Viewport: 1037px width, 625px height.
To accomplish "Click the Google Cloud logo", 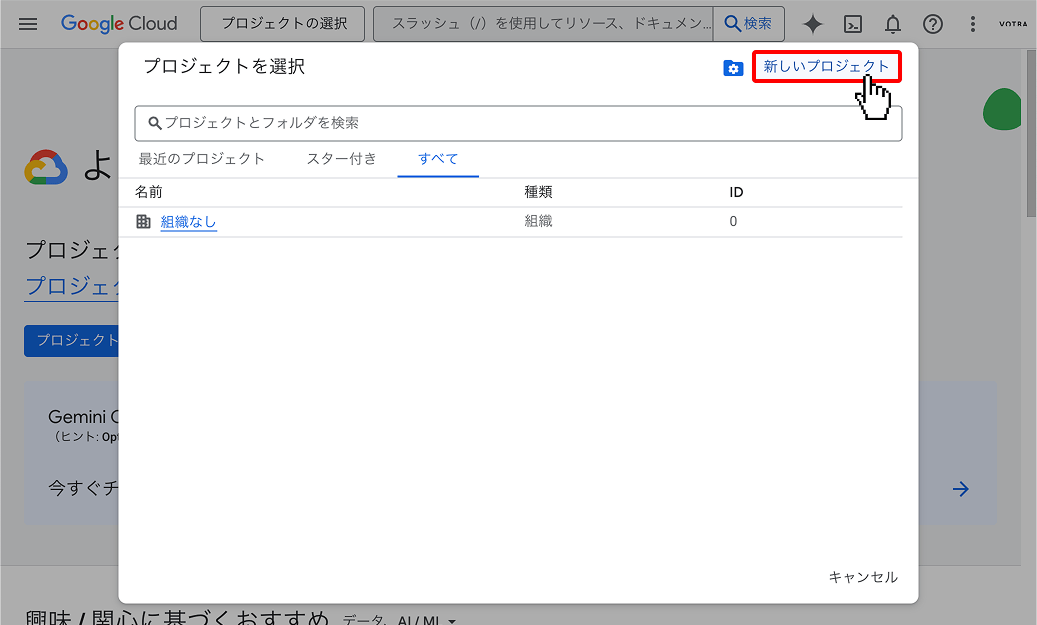I will (119, 24).
